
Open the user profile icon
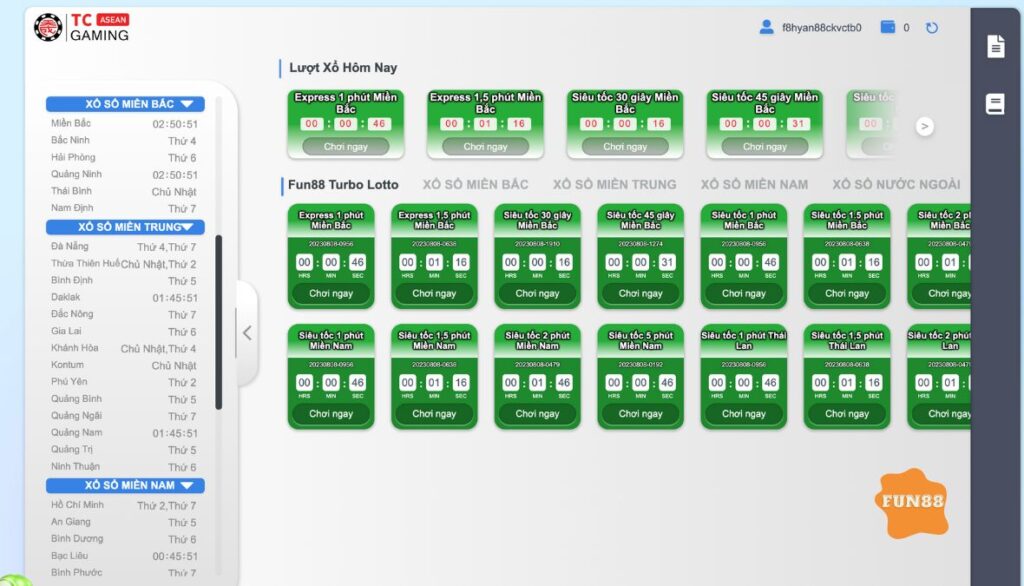tap(766, 27)
